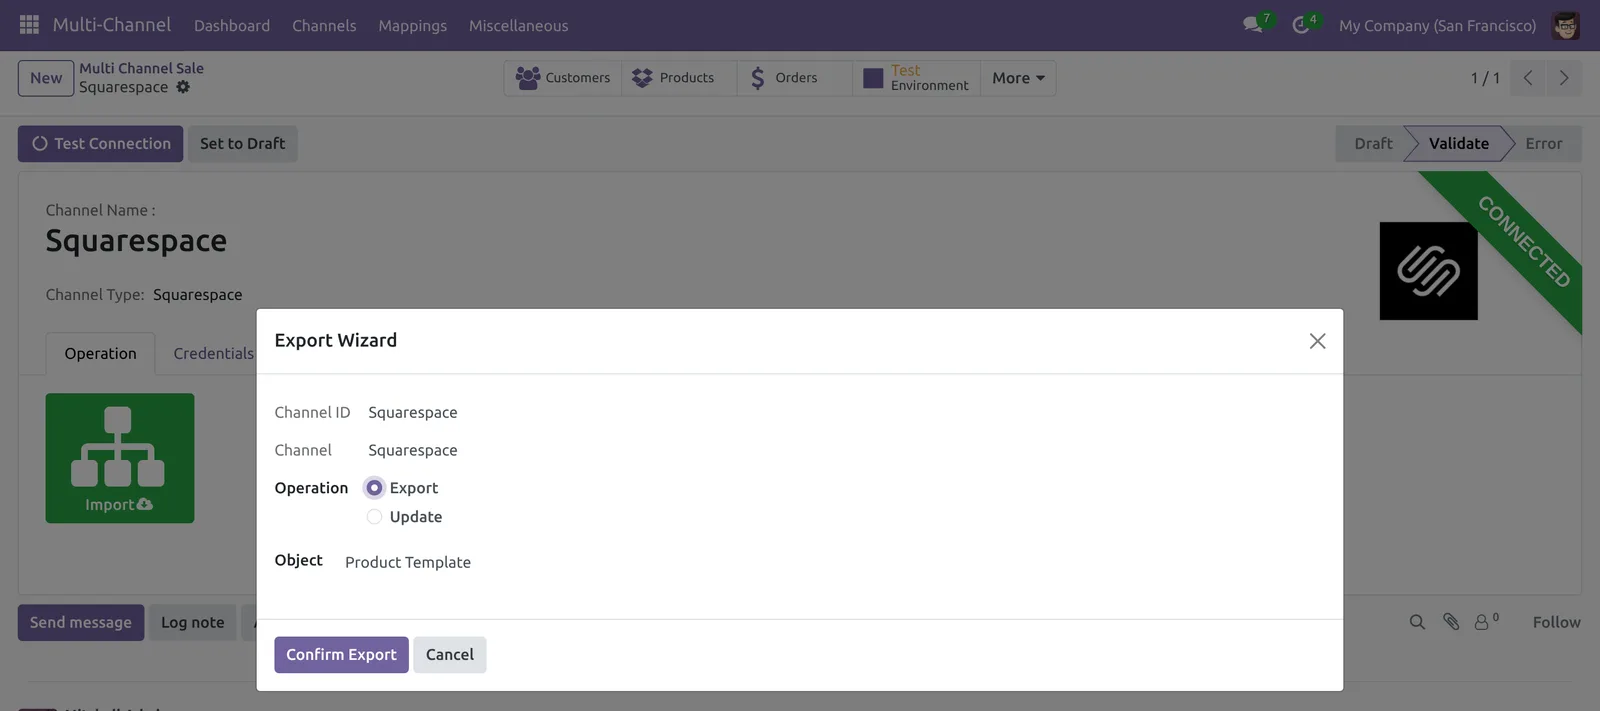
Task: Click My Company (San Francisco) switcher
Action: point(1437,26)
